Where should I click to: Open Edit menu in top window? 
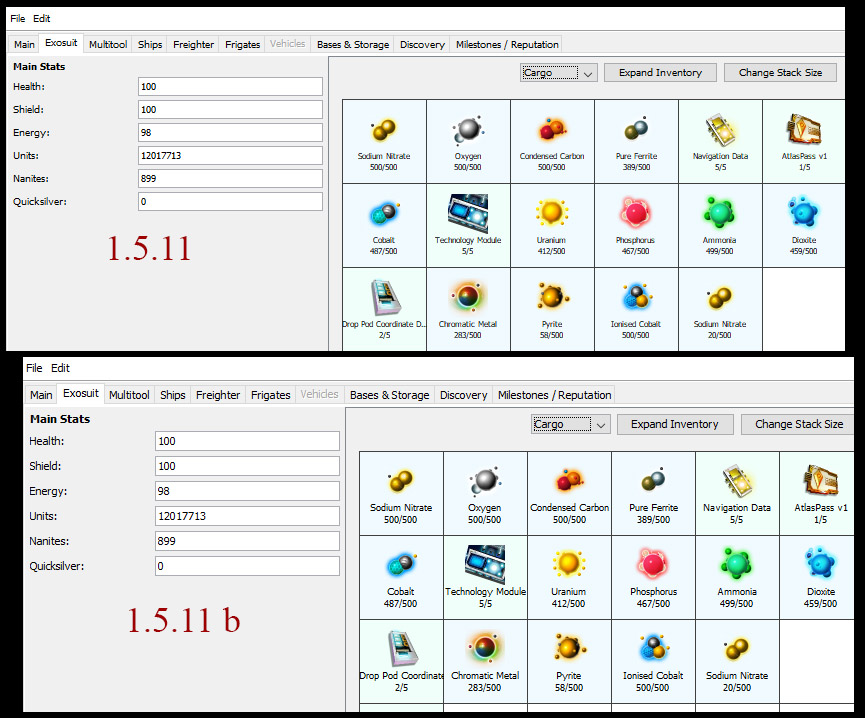pyautogui.click(x=41, y=18)
